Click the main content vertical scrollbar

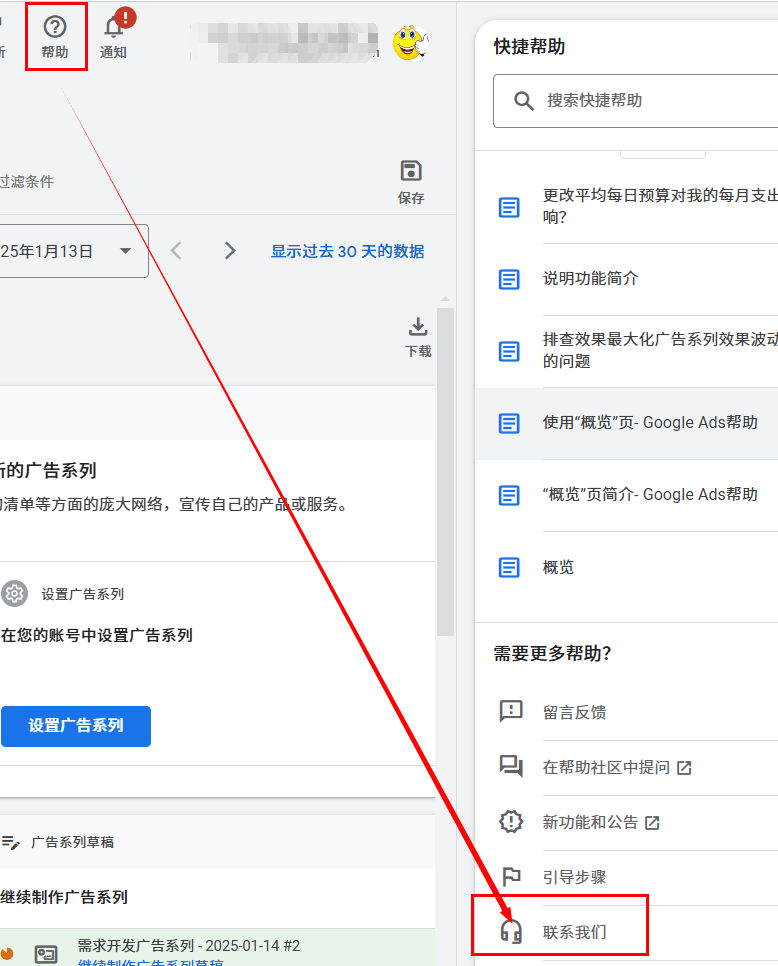click(445, 470)
